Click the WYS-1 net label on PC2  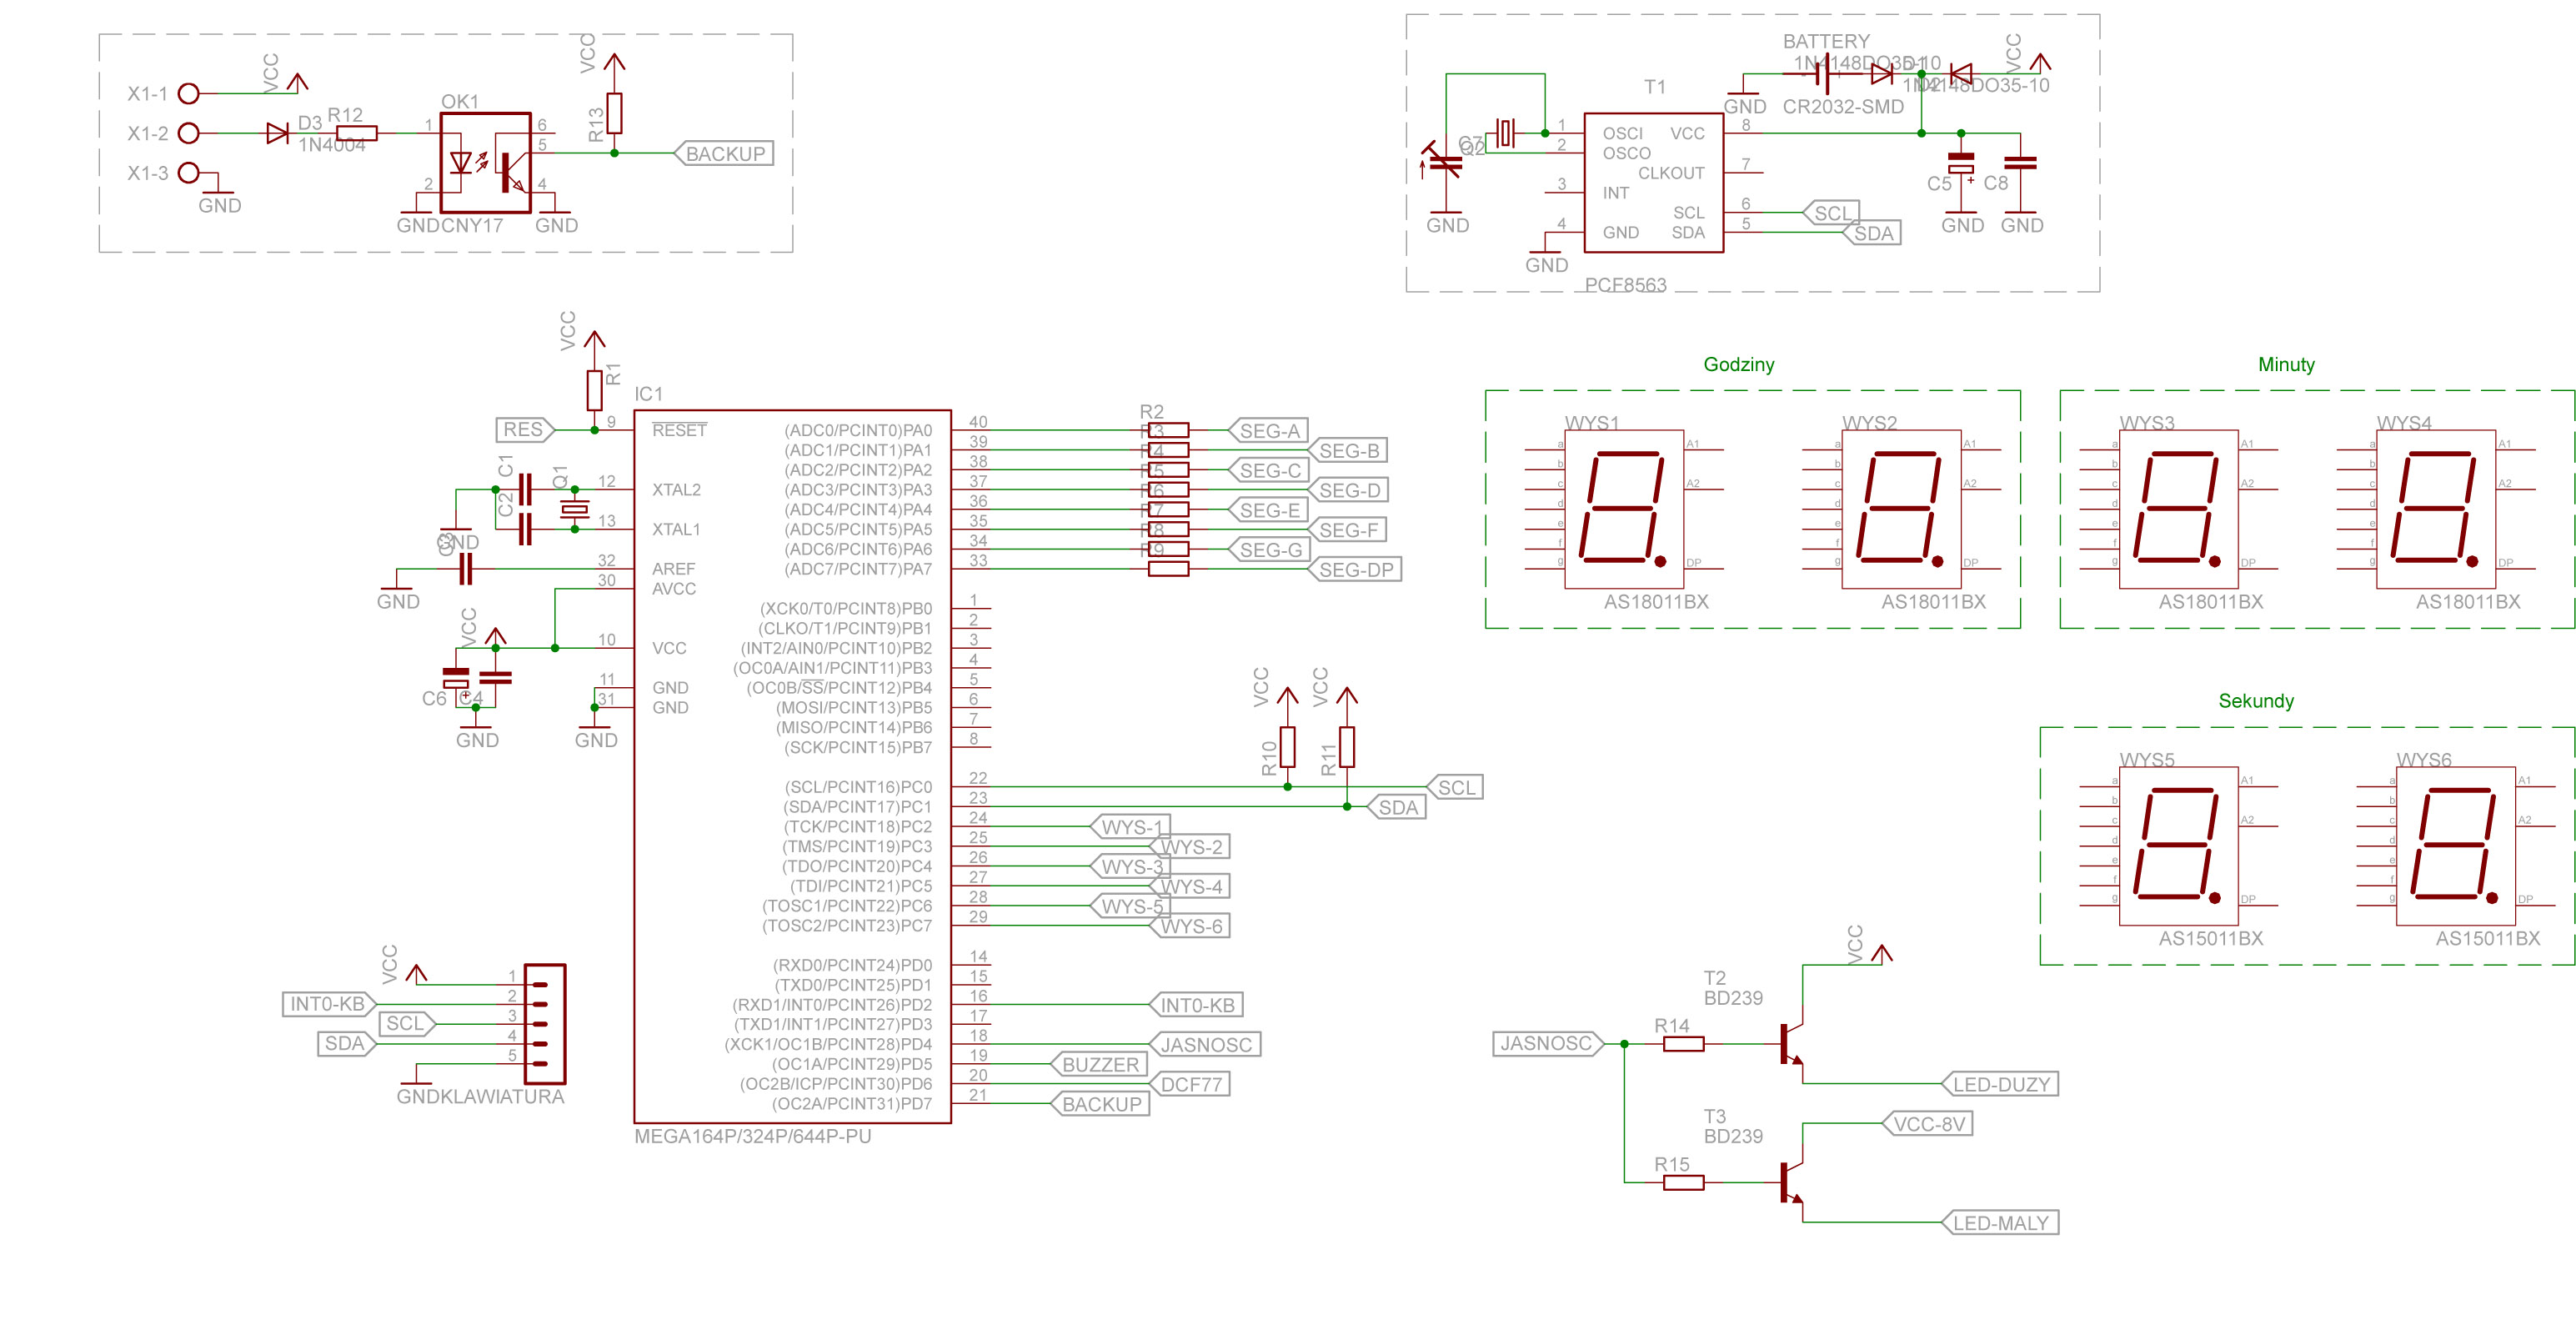tap(1130, 827)
